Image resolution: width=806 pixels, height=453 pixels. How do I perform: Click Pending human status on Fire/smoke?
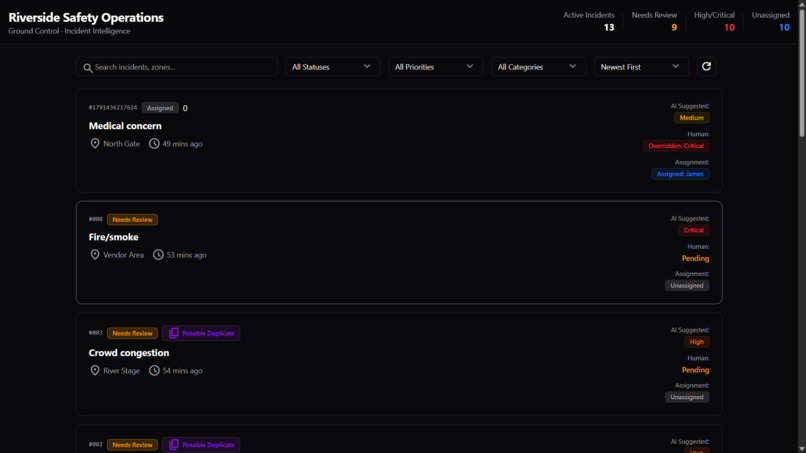click(695, 258)
